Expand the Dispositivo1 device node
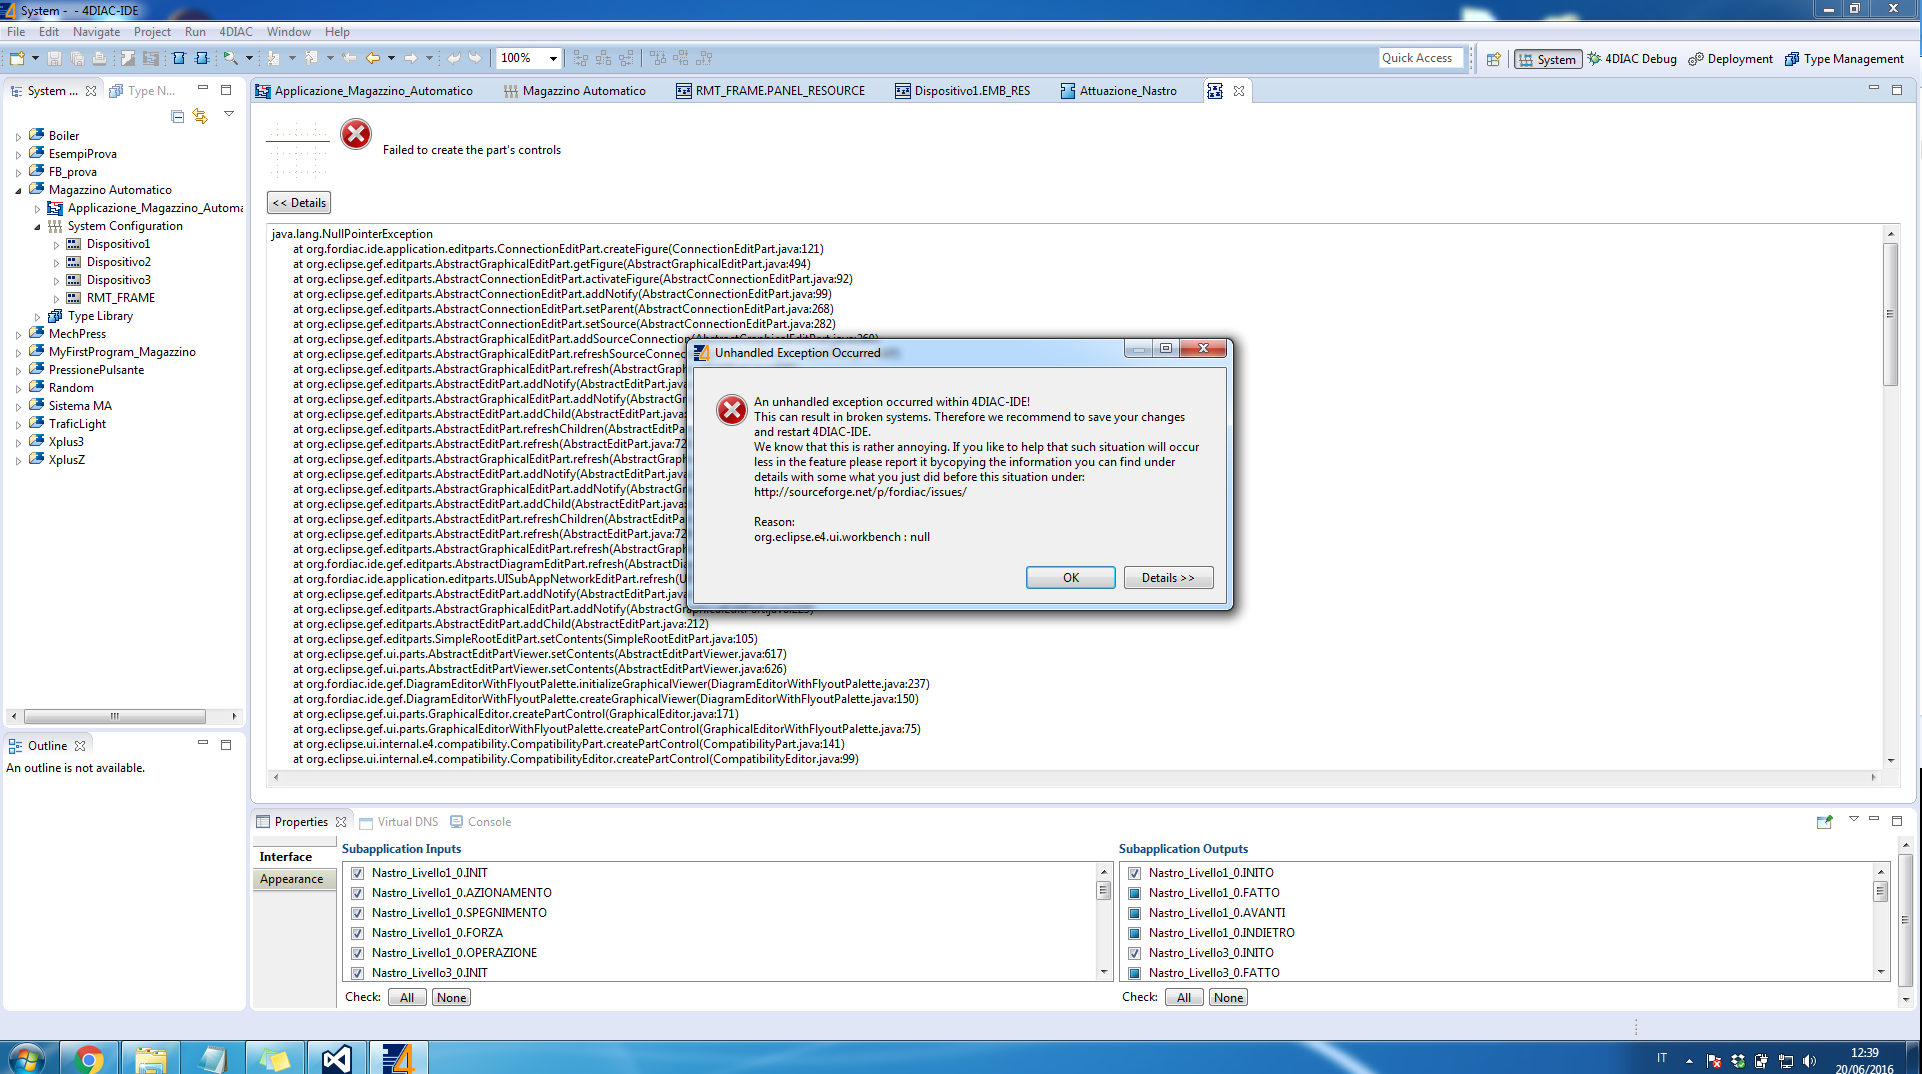 click(x=56, y=244)
